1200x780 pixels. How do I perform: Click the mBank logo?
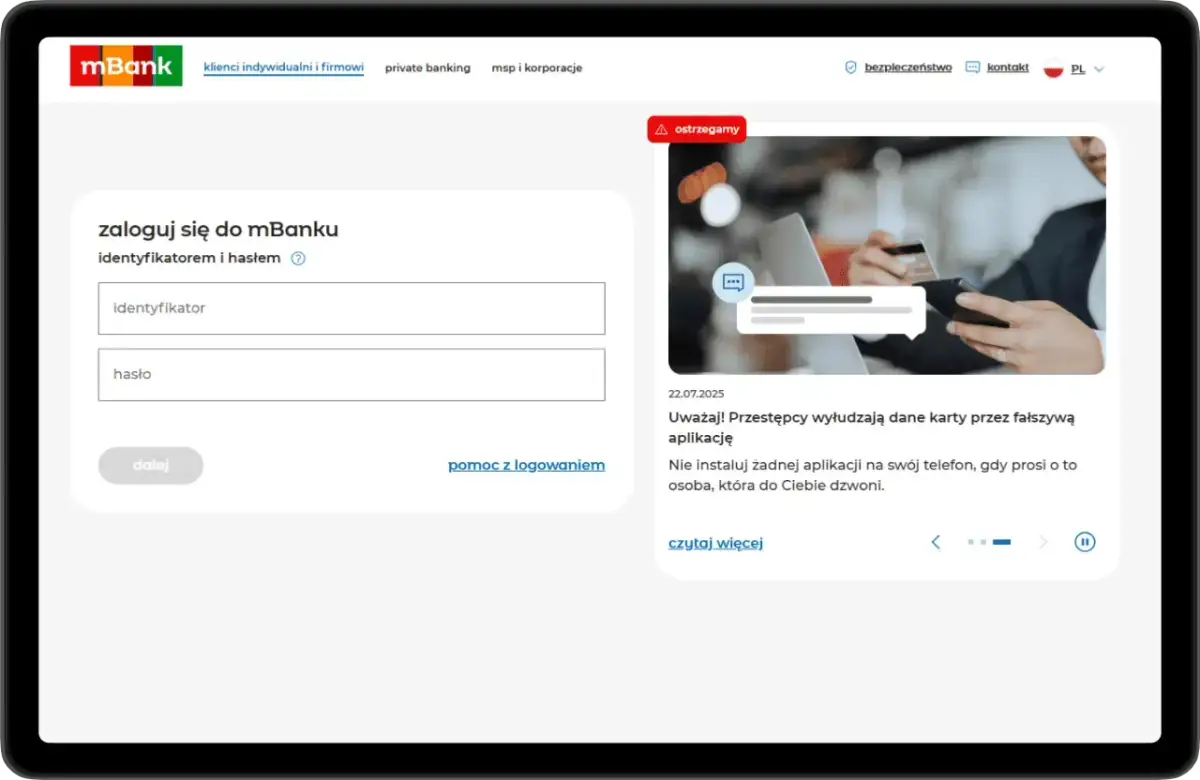pyautogui.click(x=126, y=65)
